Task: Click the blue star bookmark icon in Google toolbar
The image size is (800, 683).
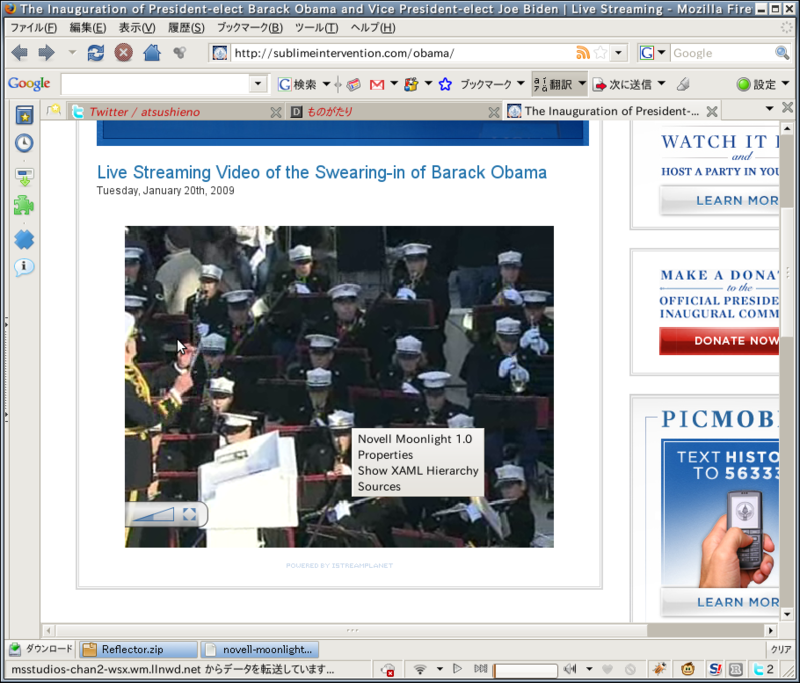Action: [x=445, y=84]
